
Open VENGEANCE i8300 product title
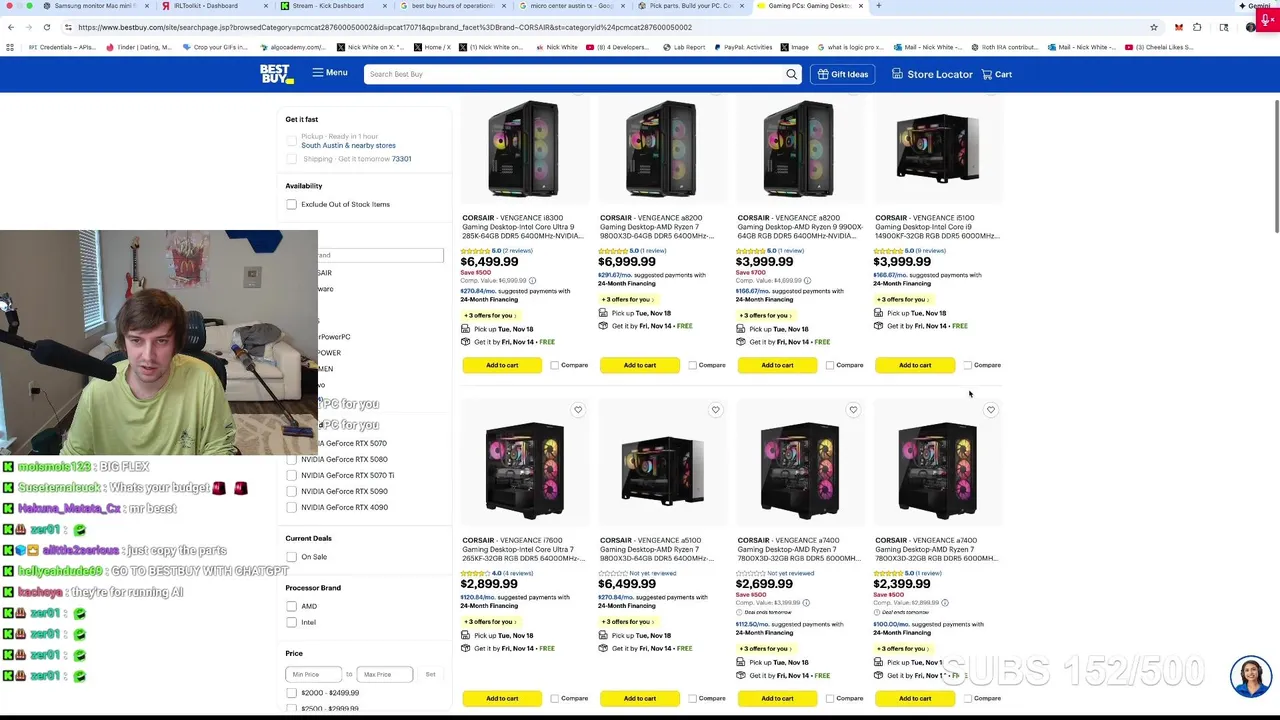(522, 227)
